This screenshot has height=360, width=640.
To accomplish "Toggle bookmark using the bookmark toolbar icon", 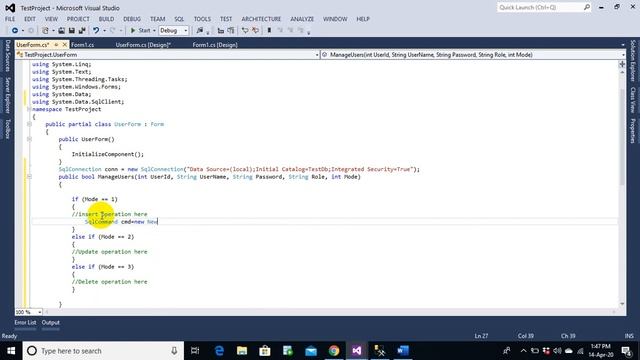I will 269,31.
